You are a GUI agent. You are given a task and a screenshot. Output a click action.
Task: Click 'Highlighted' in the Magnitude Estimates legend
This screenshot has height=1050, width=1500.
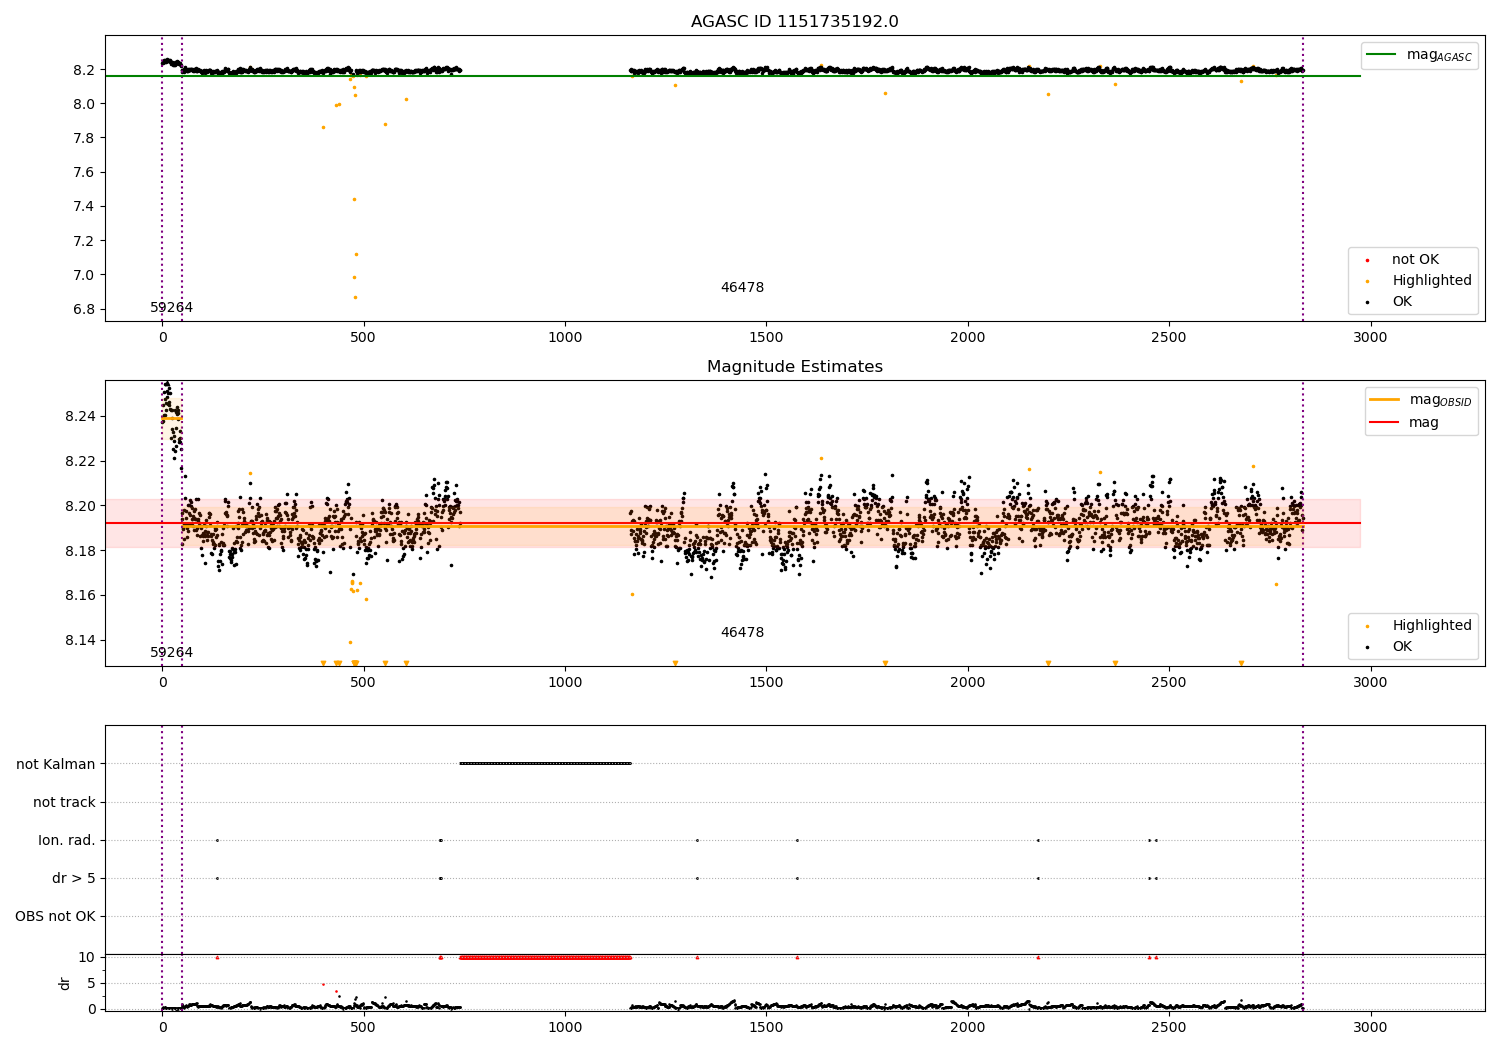(1432, 626)
